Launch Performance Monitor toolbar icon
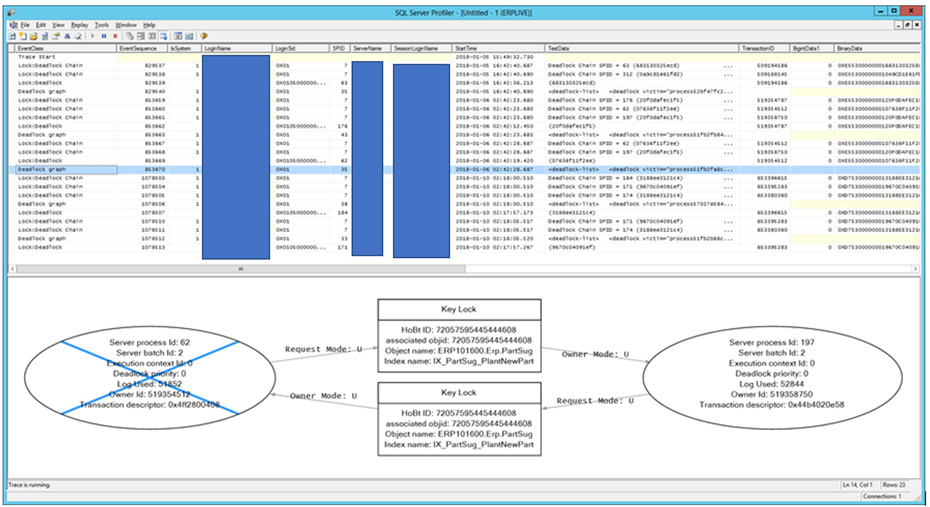The height and width of the screenshot is (507, 930). 189,36
